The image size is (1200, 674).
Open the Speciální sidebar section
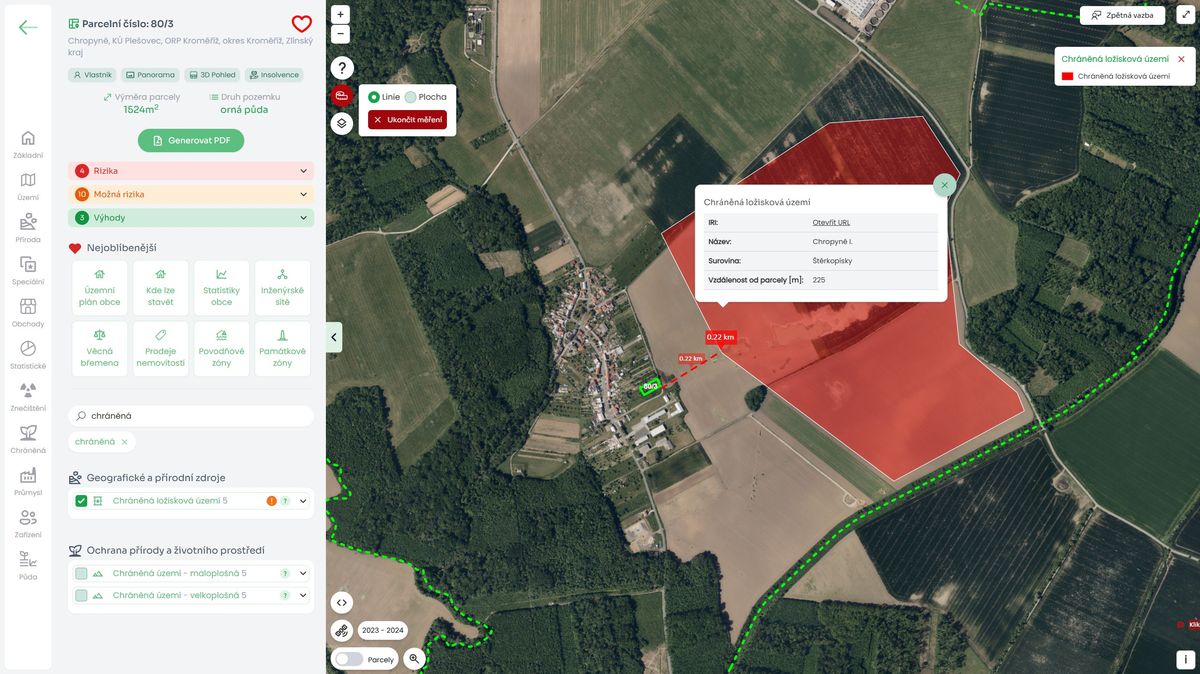pos(28,271)
